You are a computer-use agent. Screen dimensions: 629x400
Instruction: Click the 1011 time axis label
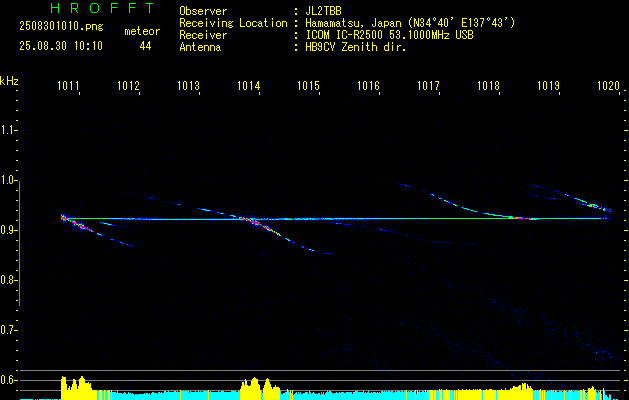click(68, 86)
